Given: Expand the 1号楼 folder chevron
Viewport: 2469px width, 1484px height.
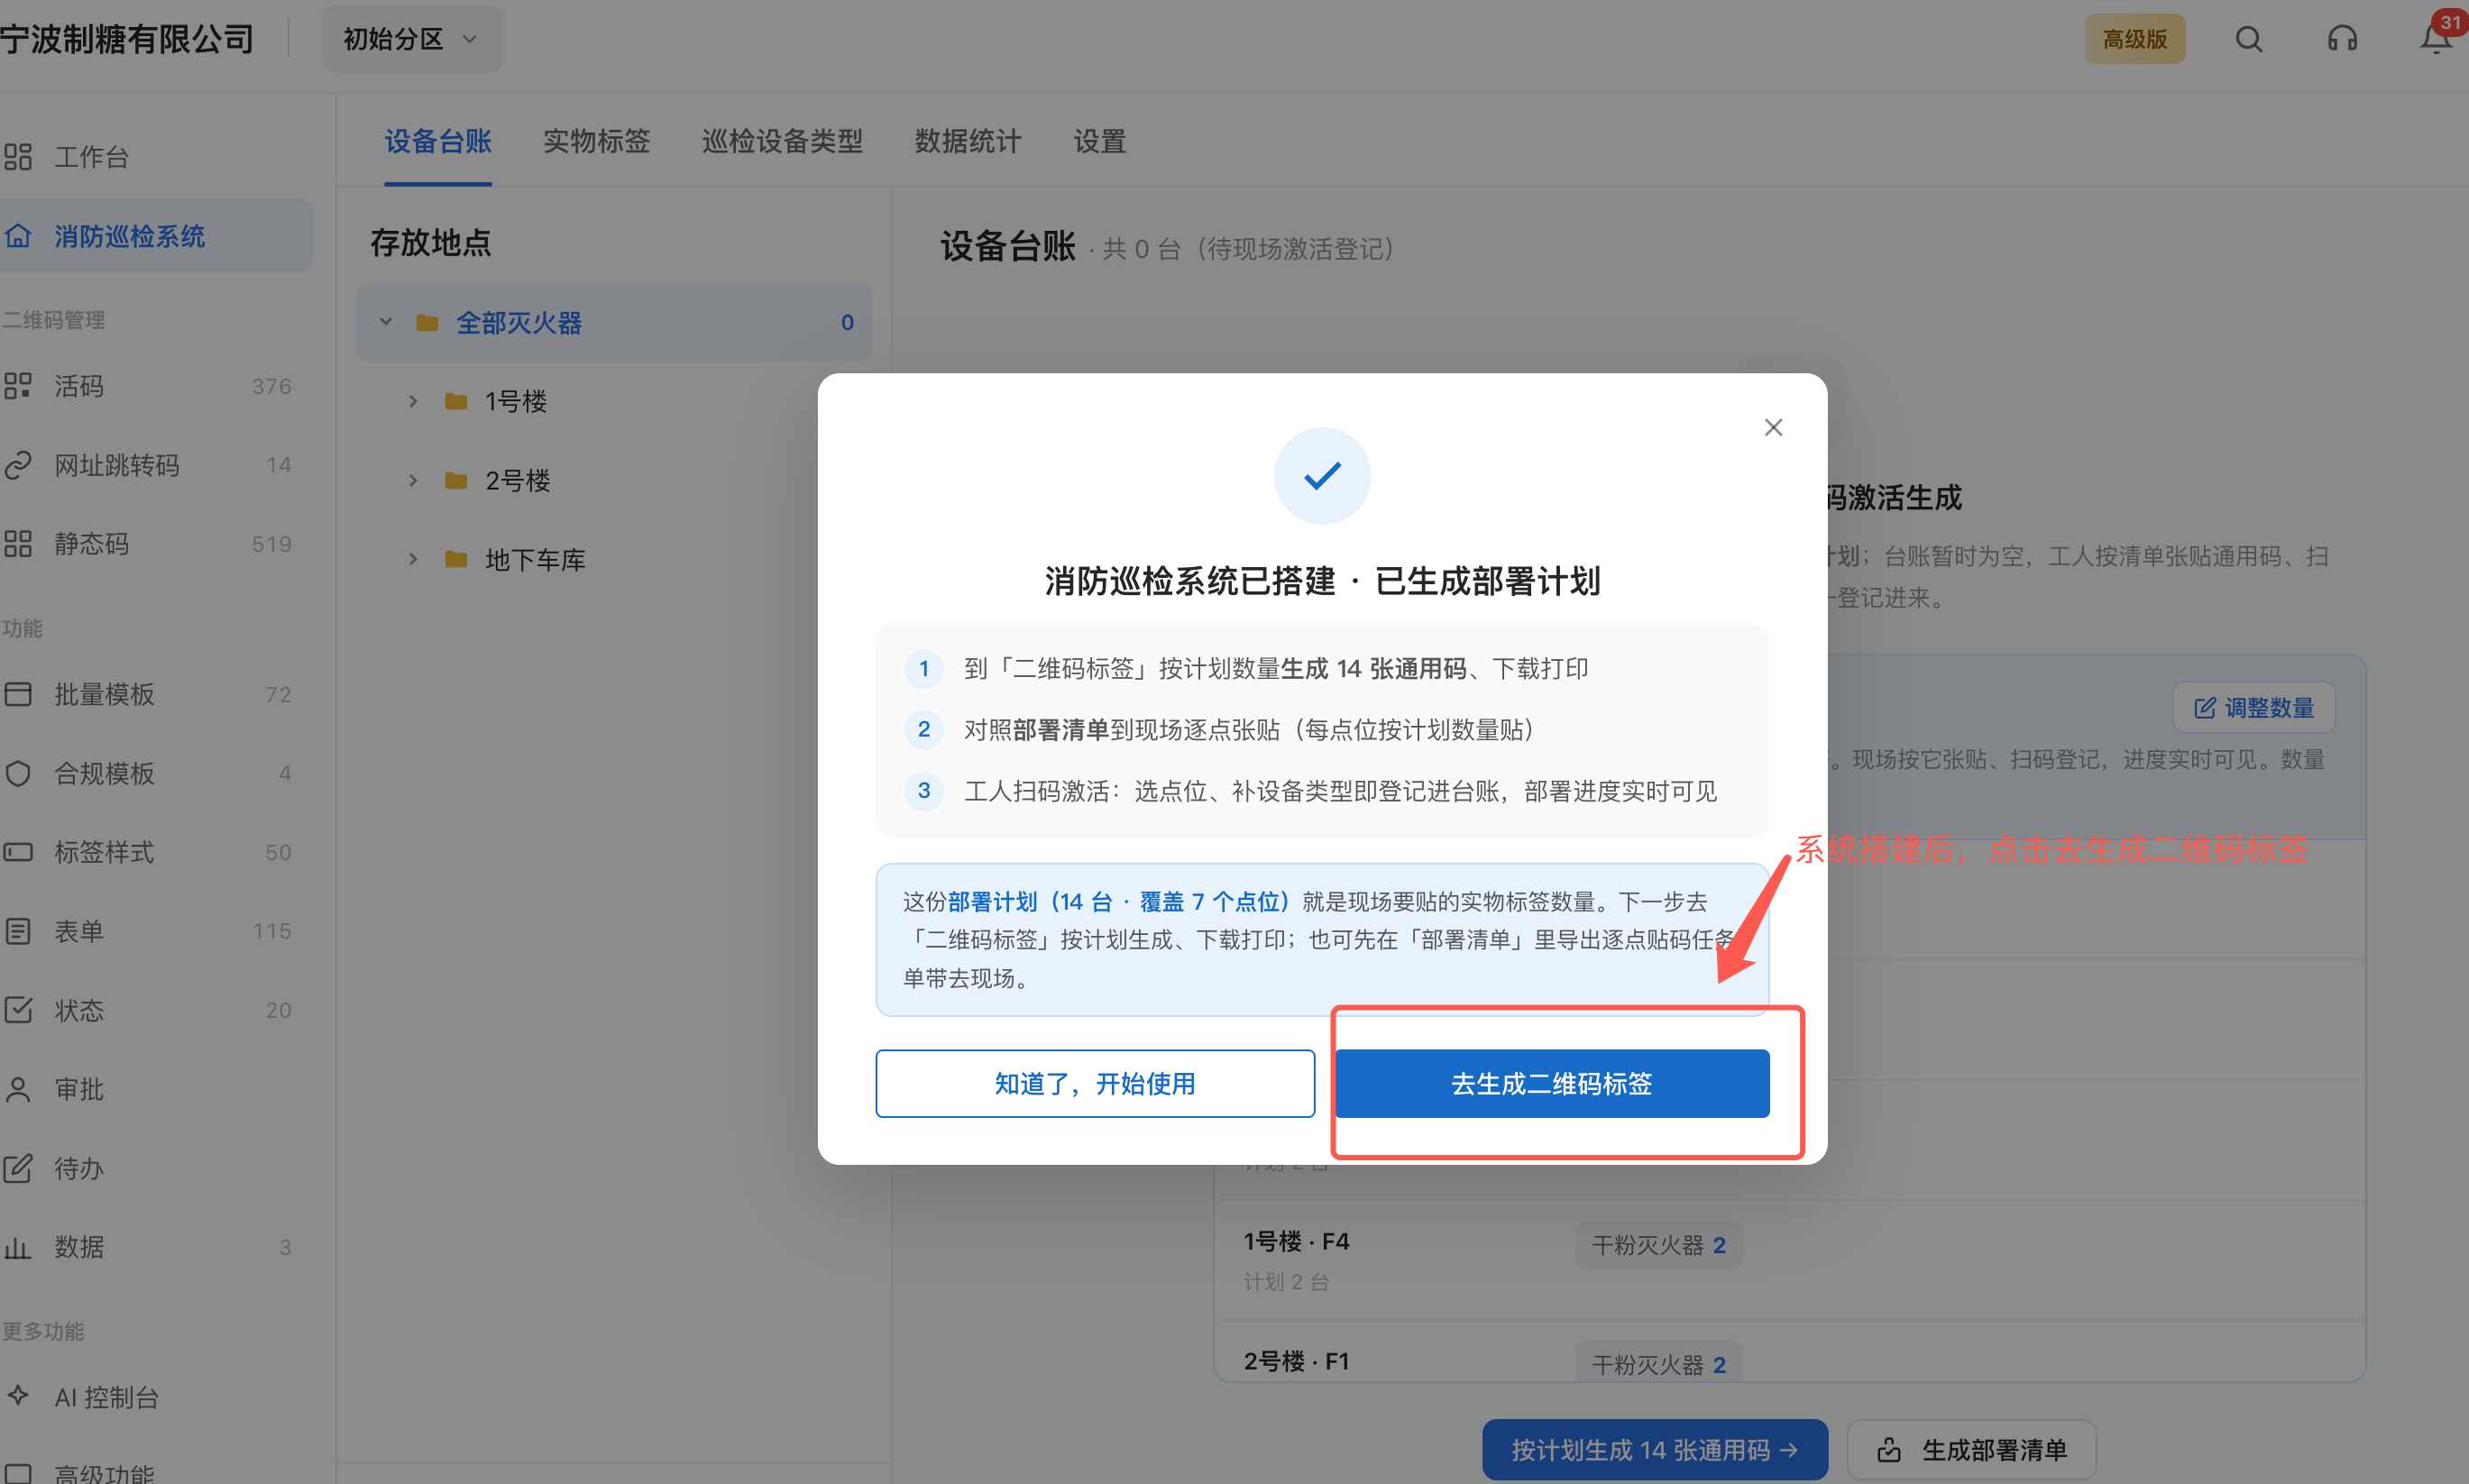Looking at the screenshot, I should point(413,401).
